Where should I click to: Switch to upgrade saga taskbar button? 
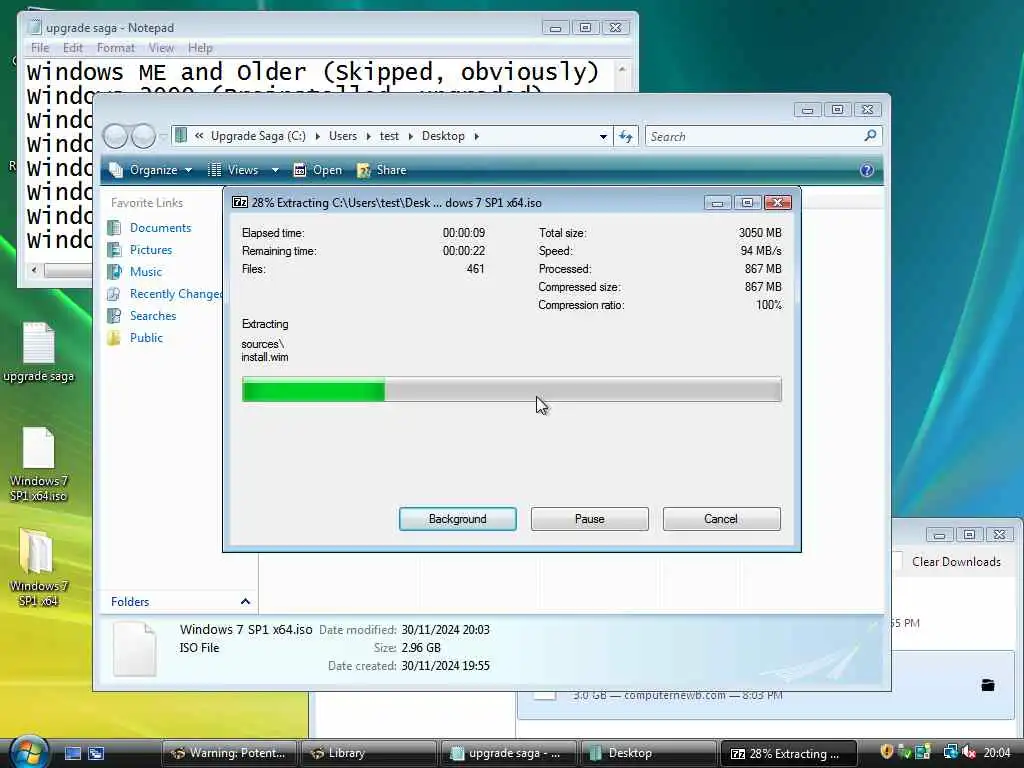[x=509, y=754]
